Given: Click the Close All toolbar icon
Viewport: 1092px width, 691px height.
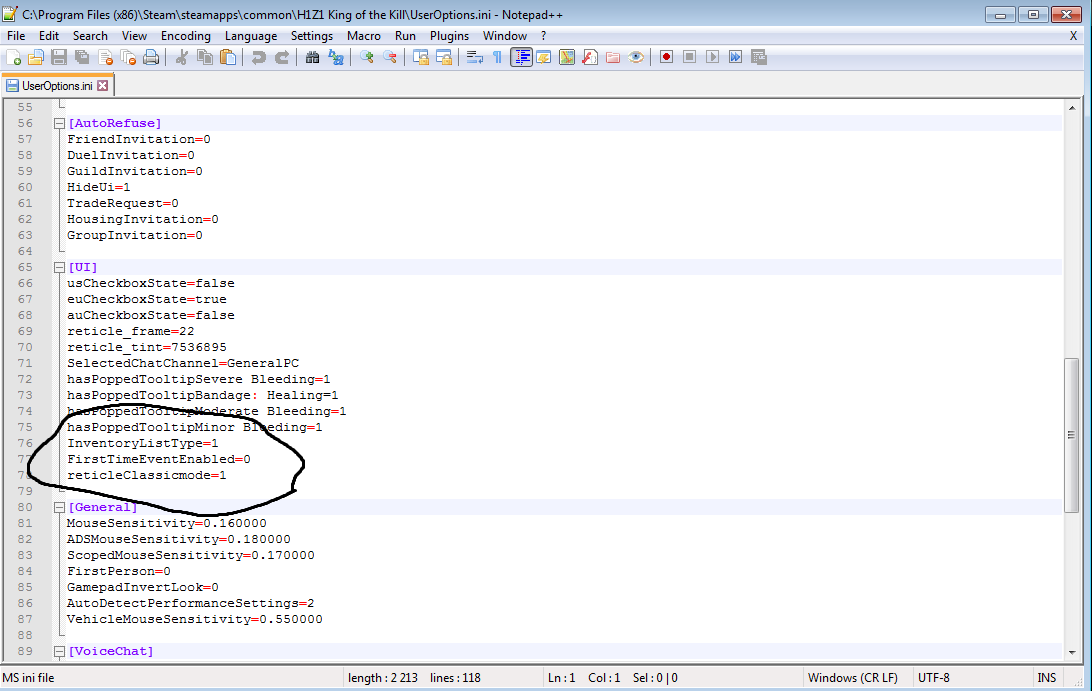Looking at the screenshot, I should (128, 57).
